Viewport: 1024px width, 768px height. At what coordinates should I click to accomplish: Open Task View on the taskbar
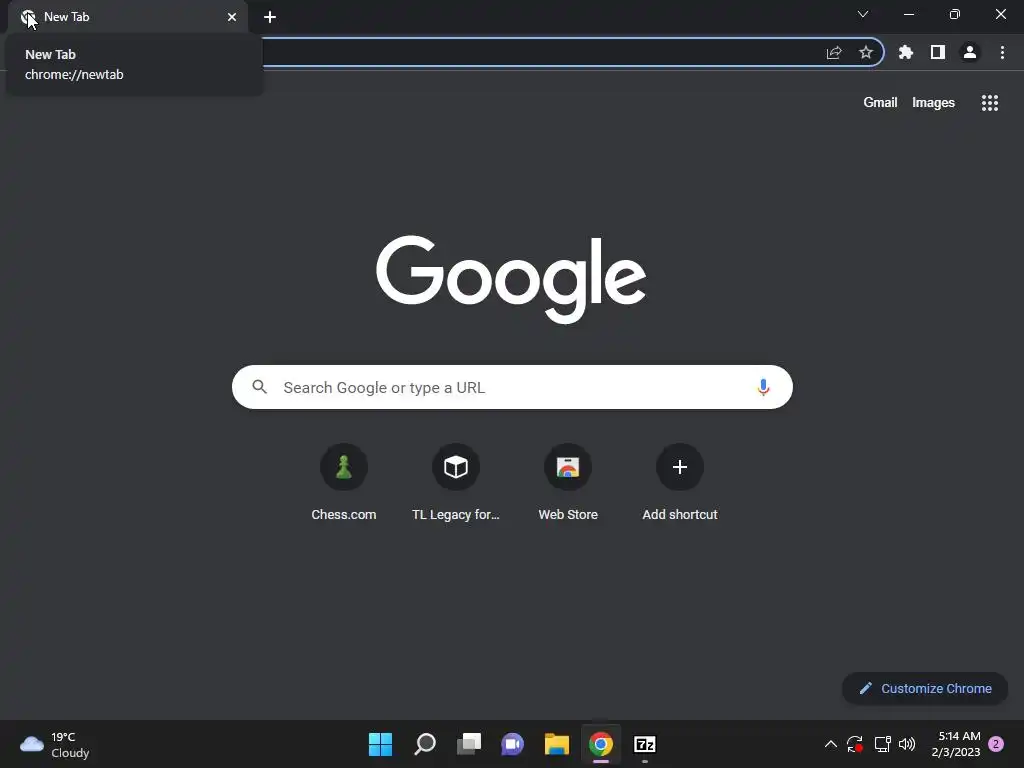(x=469, y=744)
